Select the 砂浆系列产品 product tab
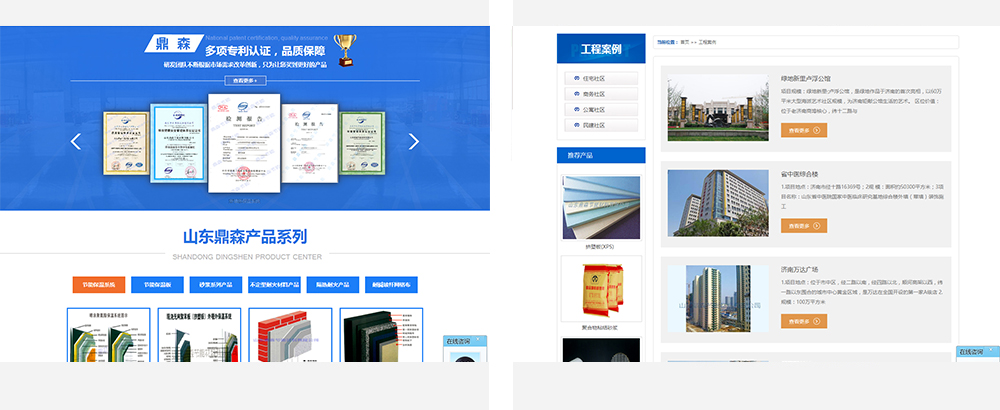 tap(216, 285)
